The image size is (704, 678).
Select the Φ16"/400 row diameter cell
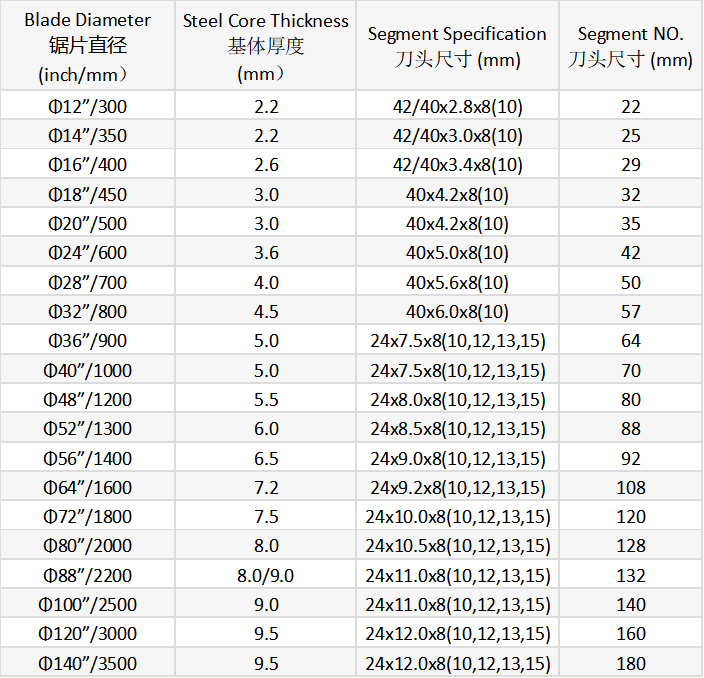coord(88,165)
